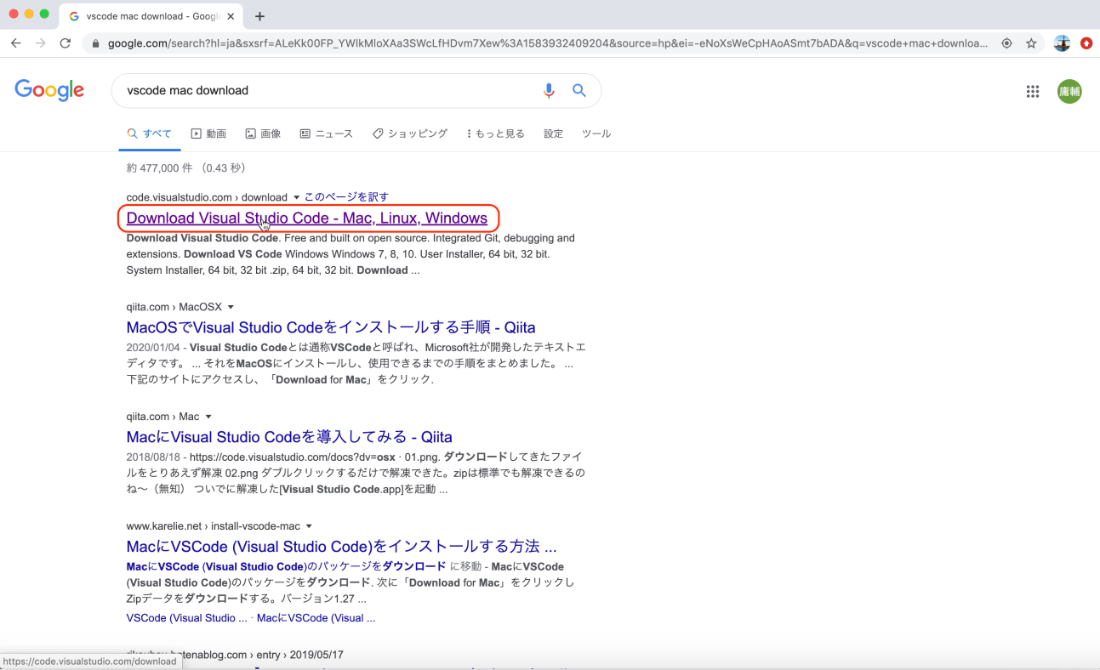The height and width of the screenshot is (670, 1100).
Task: Click the 'MacにVSCode (Visual Studio Code)のパッケージをダウンロード' snippet link
Action: [x=286, y=566]
